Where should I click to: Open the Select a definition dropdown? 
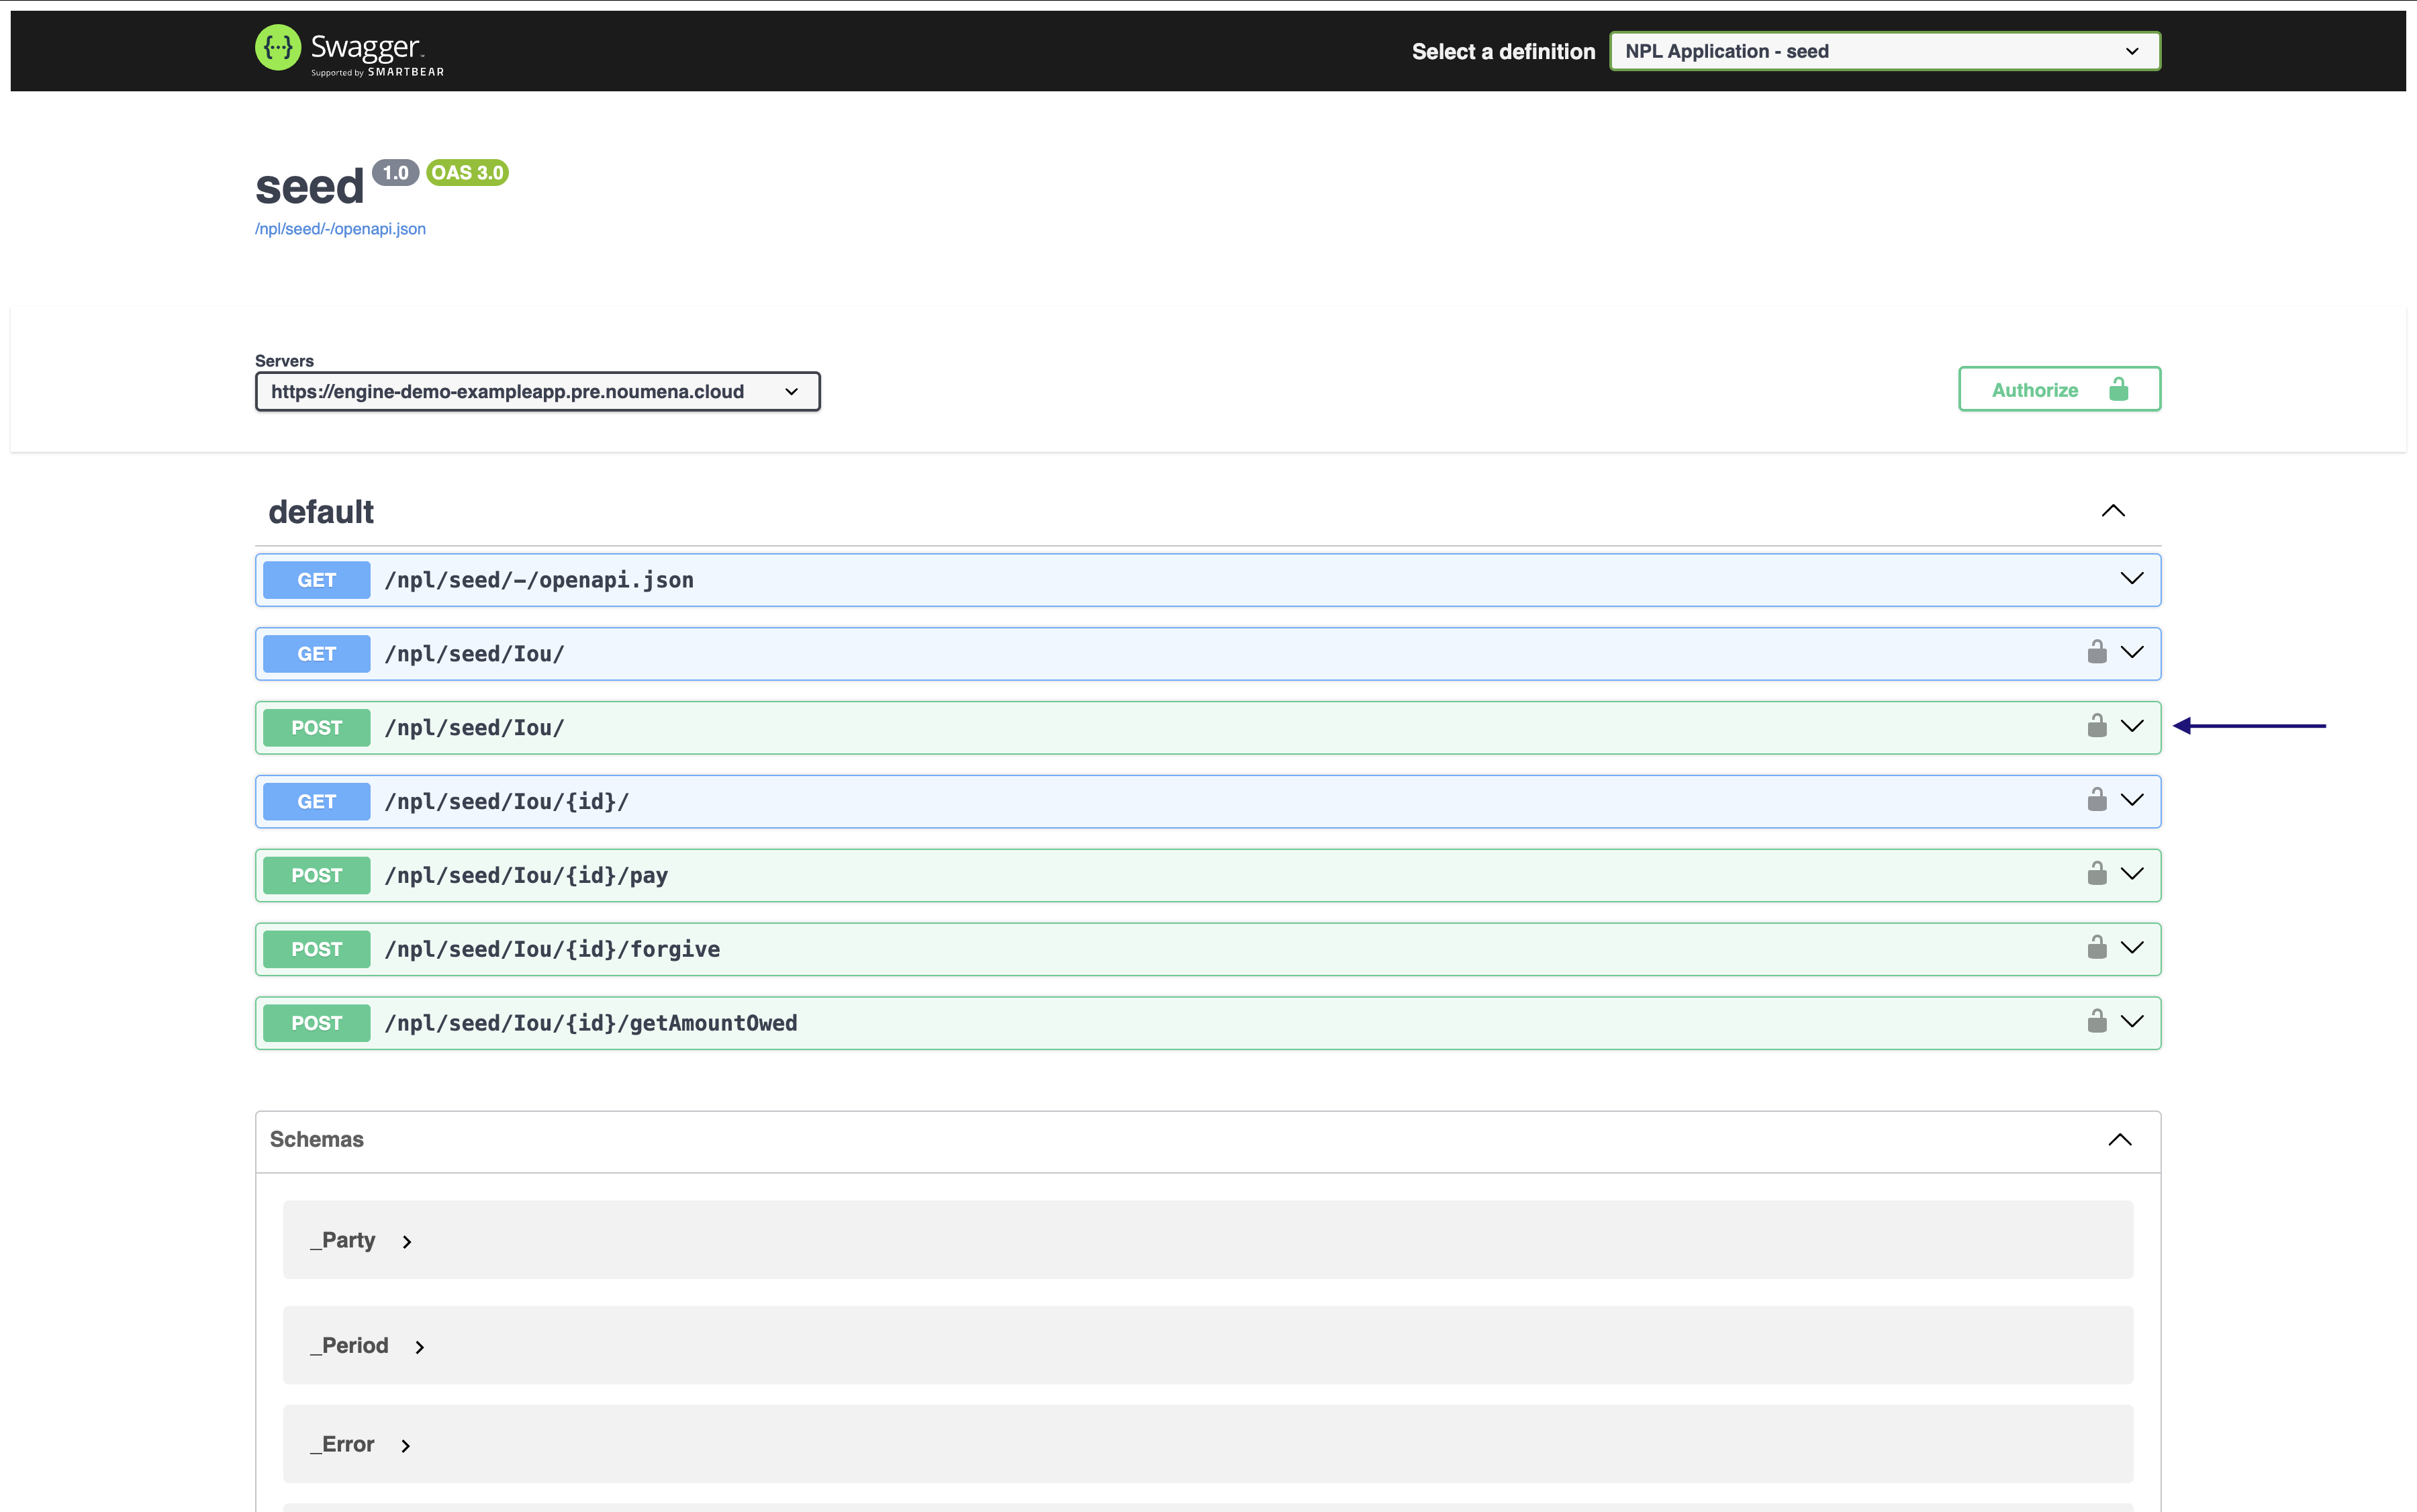click(1884, 51)
